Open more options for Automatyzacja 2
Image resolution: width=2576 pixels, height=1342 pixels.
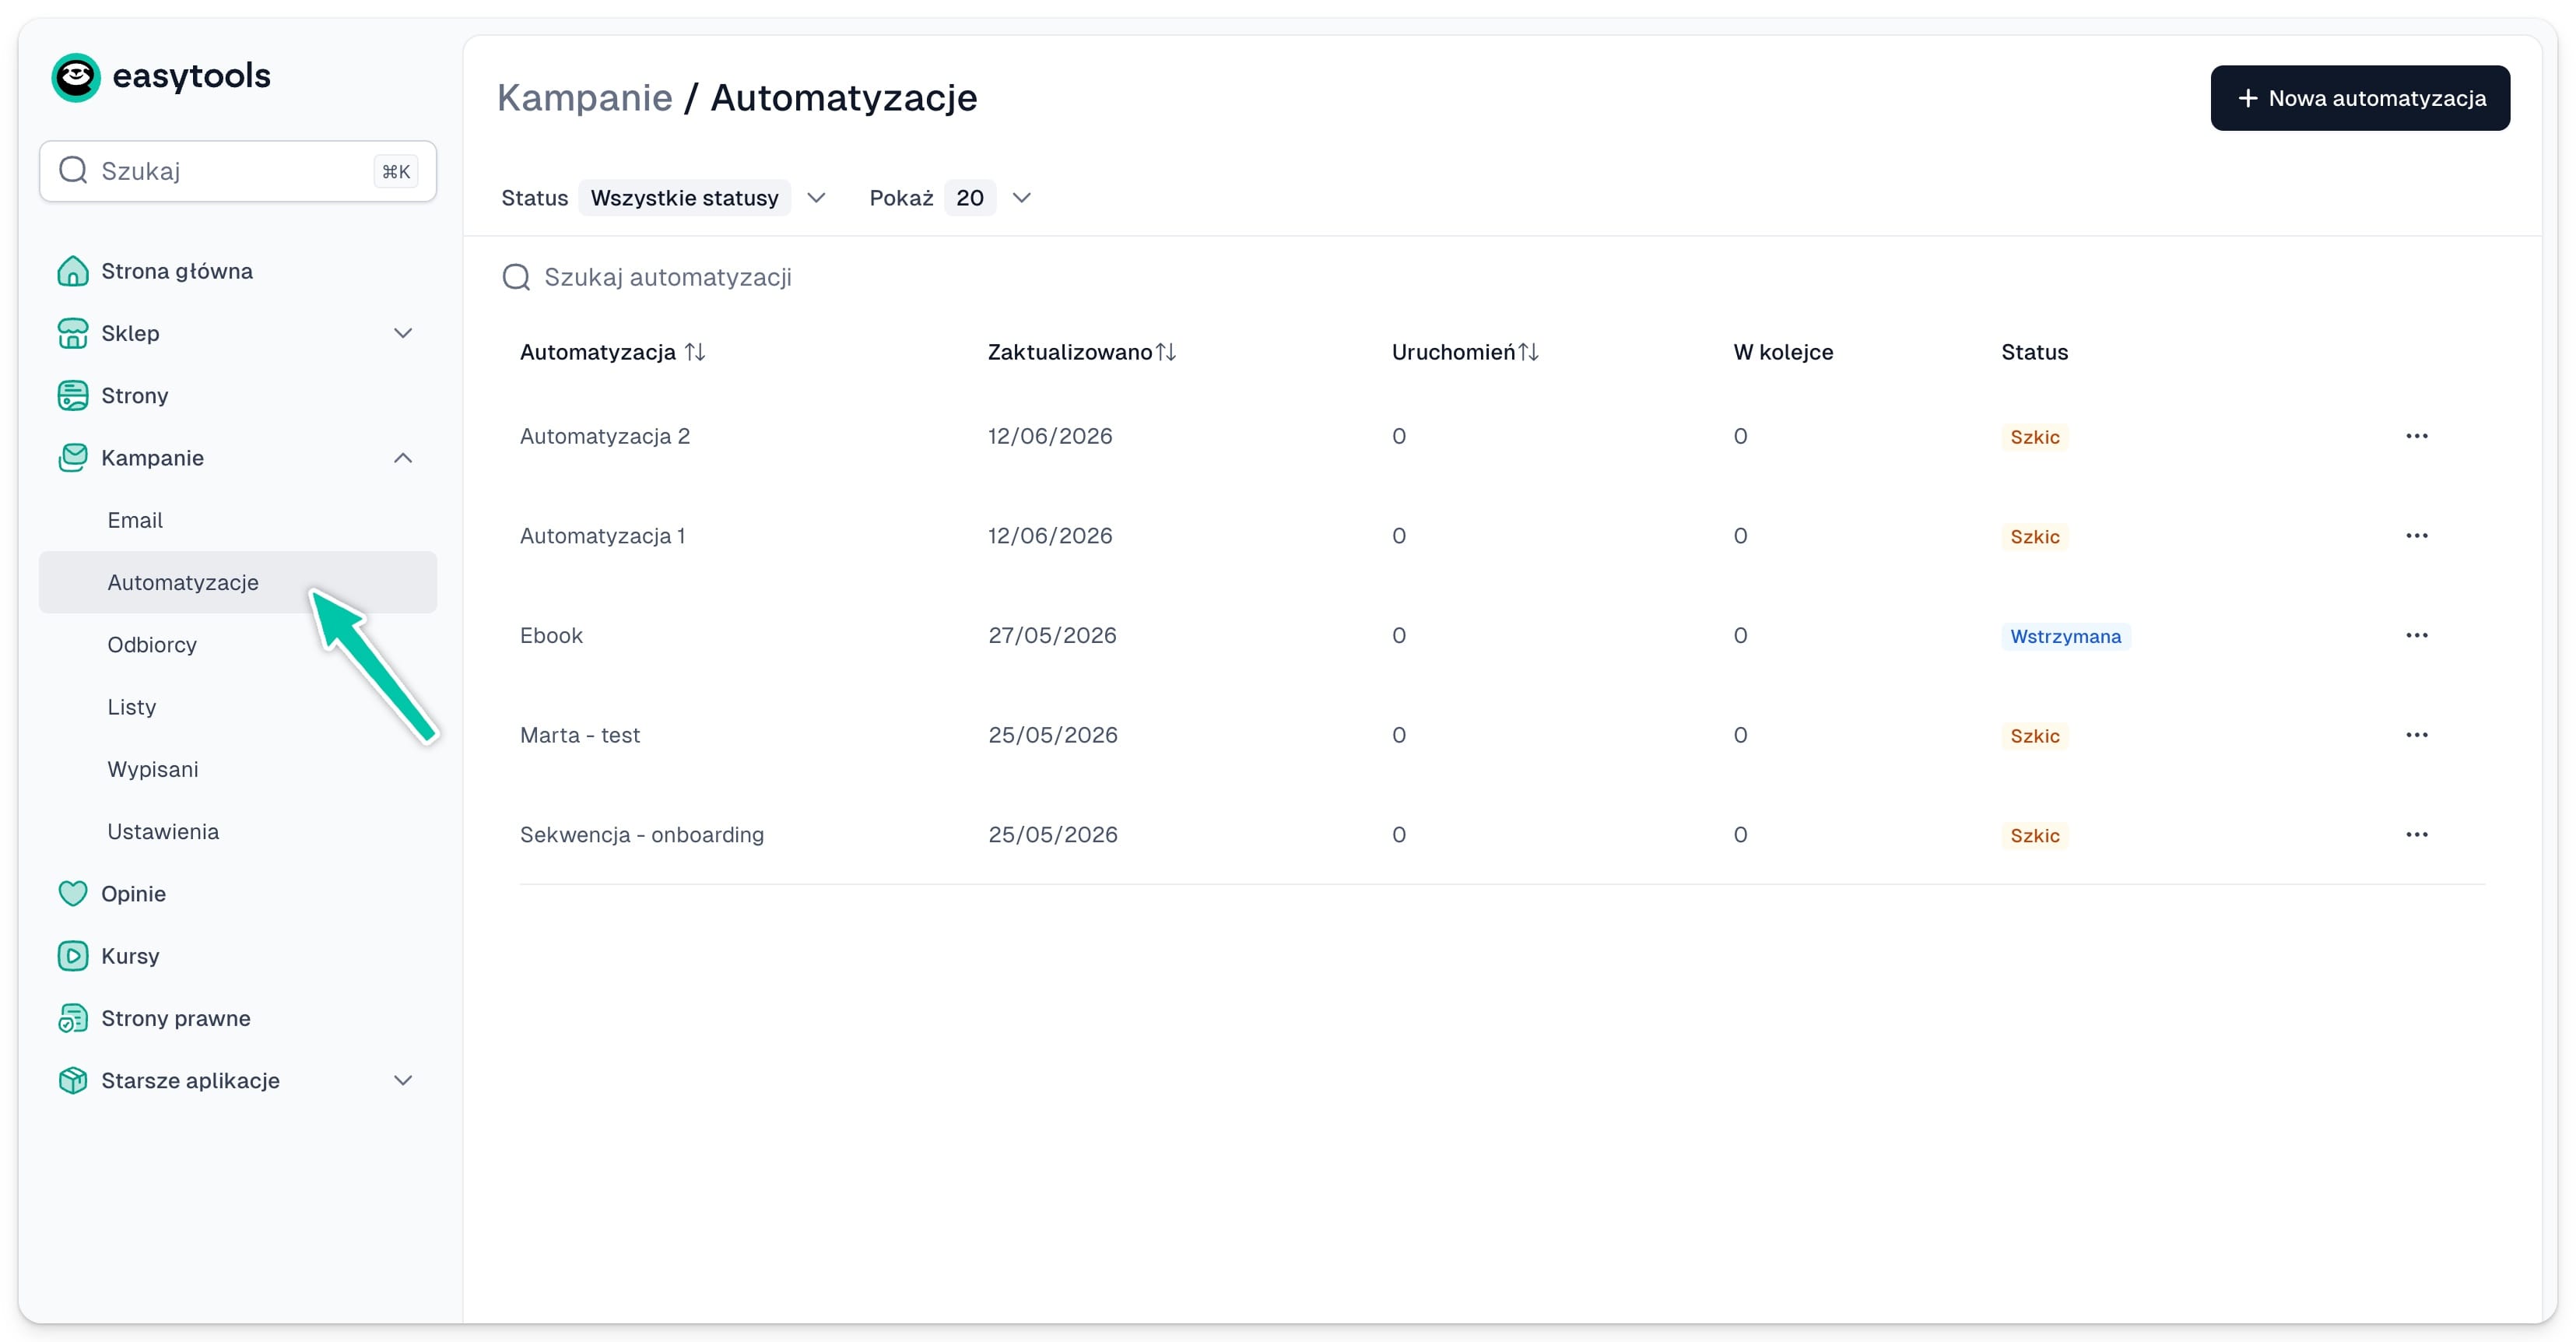2417,436
